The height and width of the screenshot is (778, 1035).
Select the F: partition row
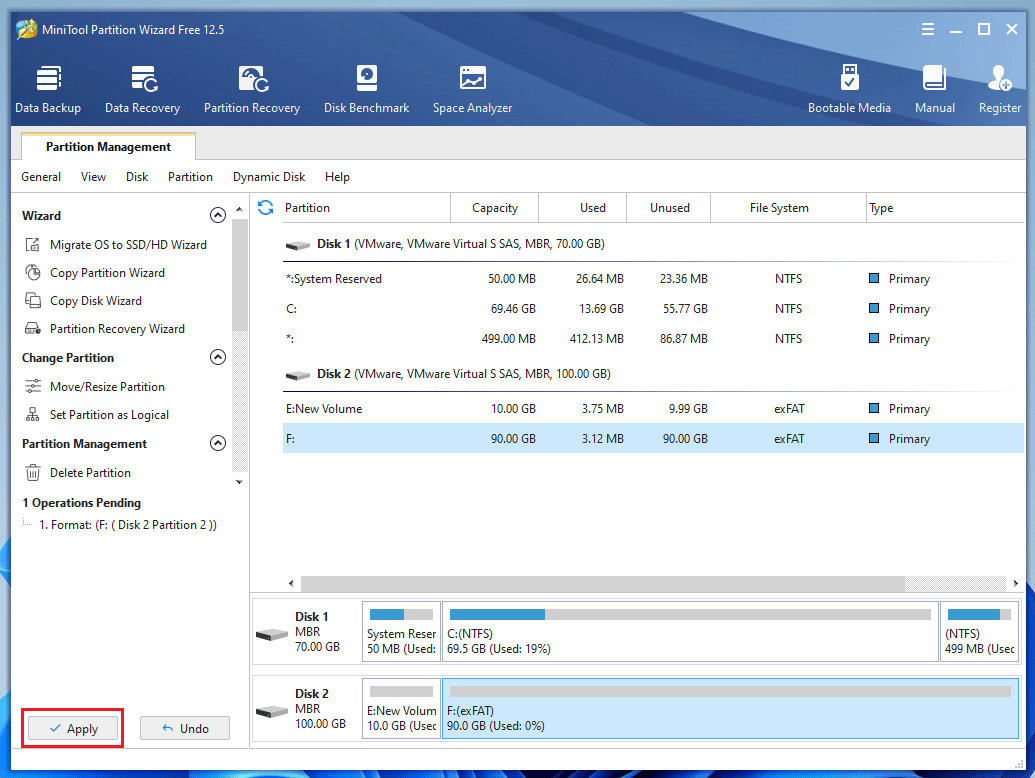coord(653,439)
